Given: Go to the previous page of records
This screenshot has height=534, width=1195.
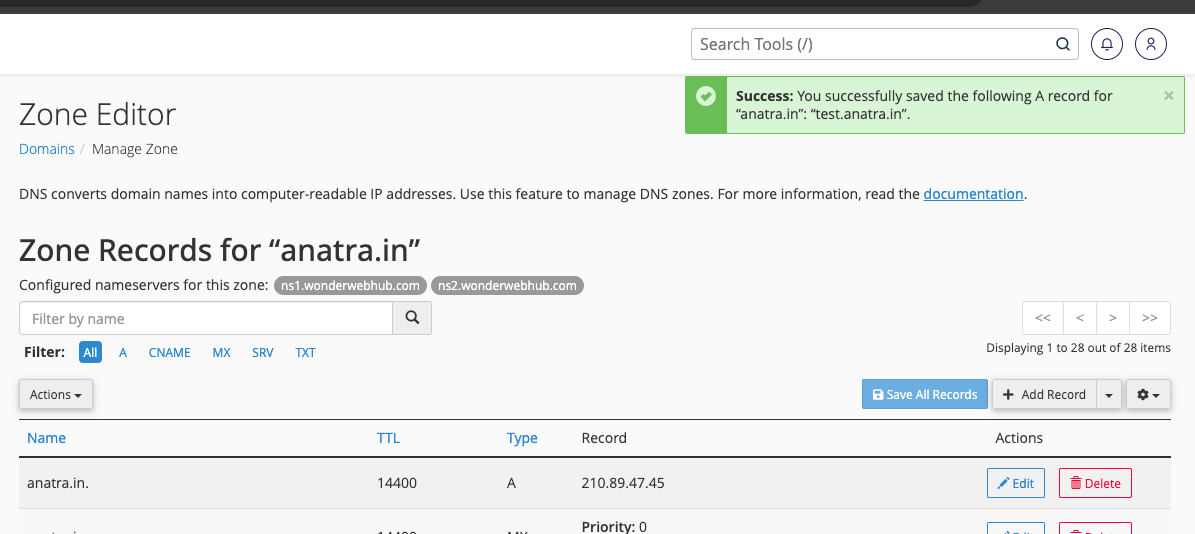Looking at the screenshot, I should pos(1080,318).
